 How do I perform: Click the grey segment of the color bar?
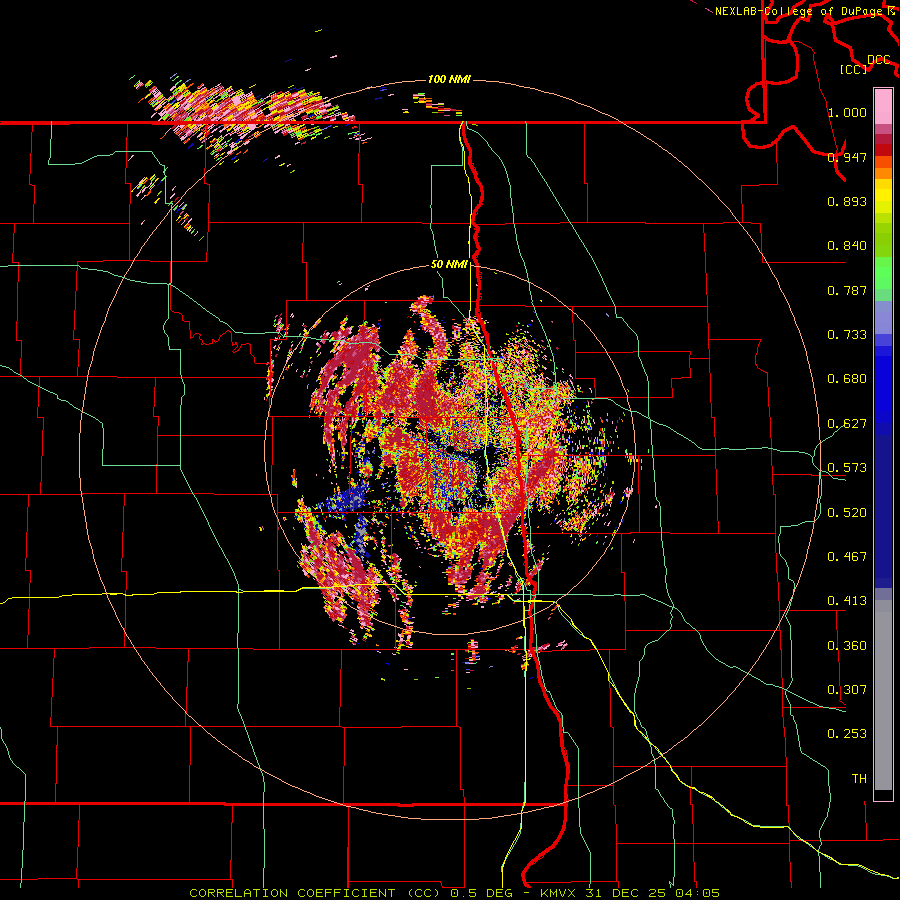883,695
